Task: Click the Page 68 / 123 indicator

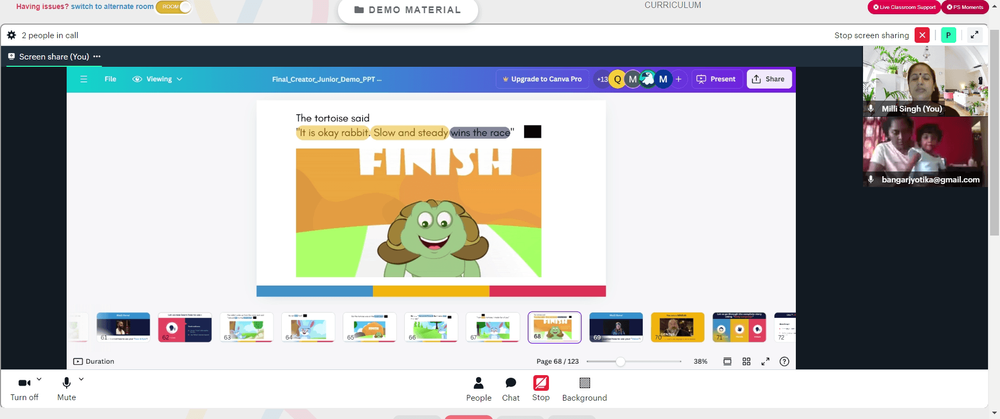Action: pos(557,361)
